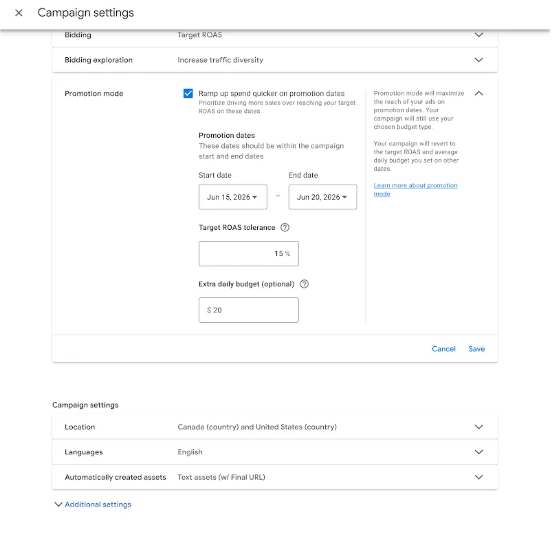Click the Promotion mode section label
This screenshot has width=552, height=535.
coord(94,94)
